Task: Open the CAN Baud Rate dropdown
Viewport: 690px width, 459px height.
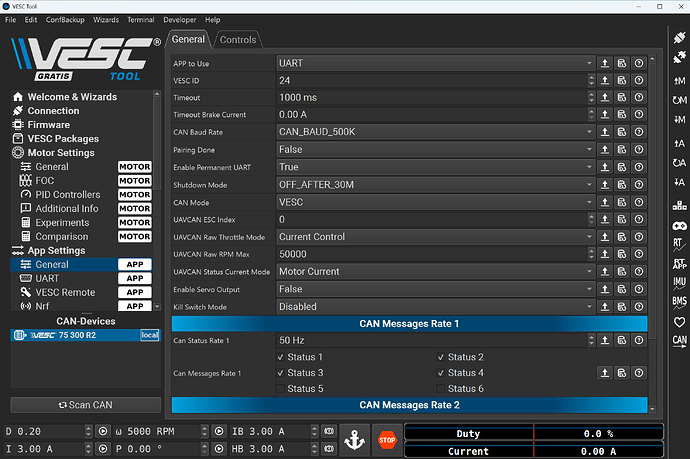Action: point(435,132)
